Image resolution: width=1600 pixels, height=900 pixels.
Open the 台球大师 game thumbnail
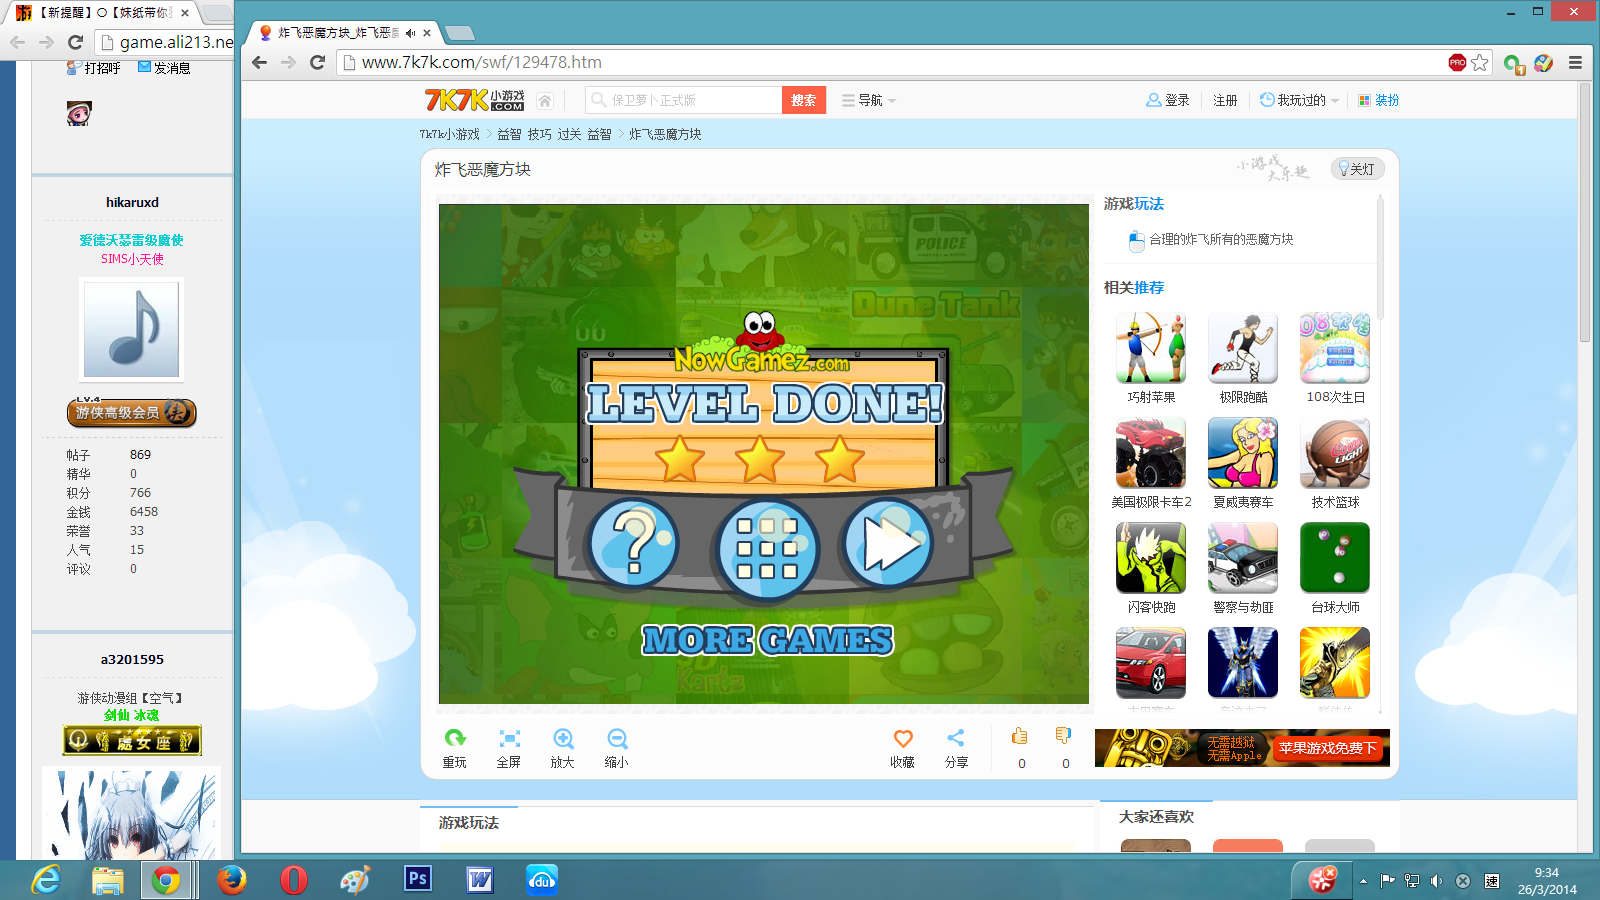point(1335,557)
